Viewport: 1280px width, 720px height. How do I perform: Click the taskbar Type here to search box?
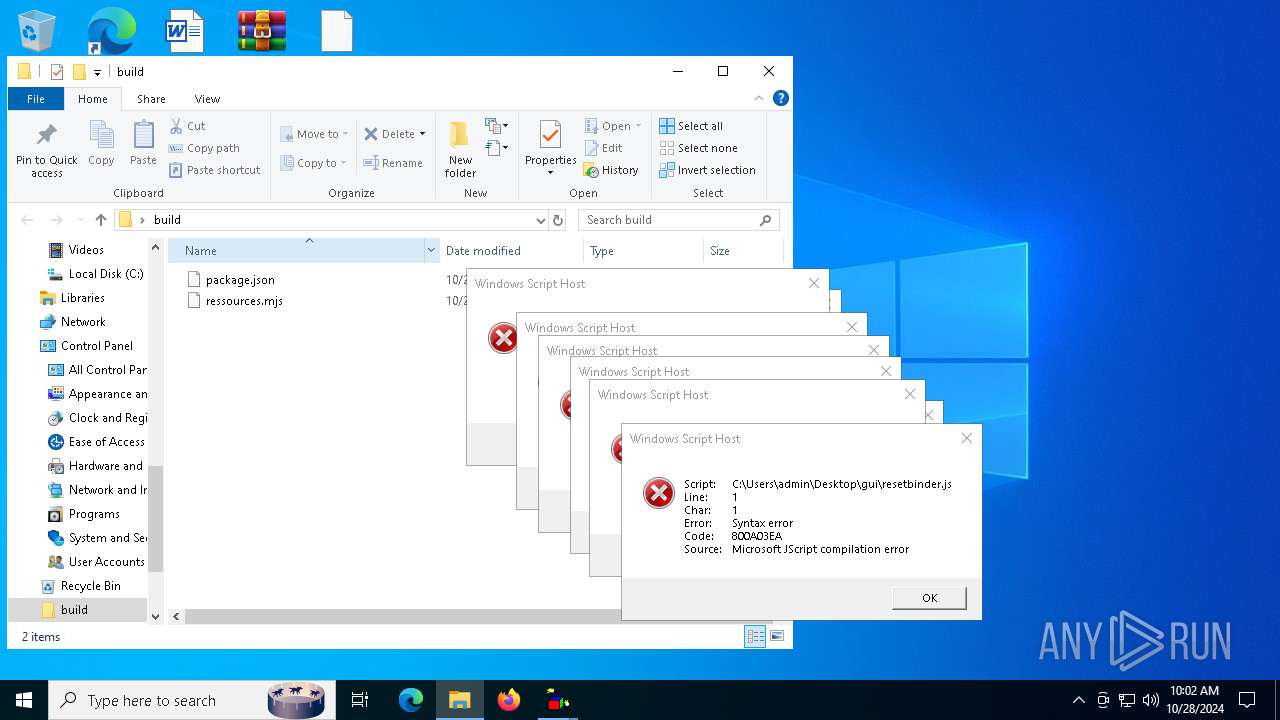[x=190, y=700]
